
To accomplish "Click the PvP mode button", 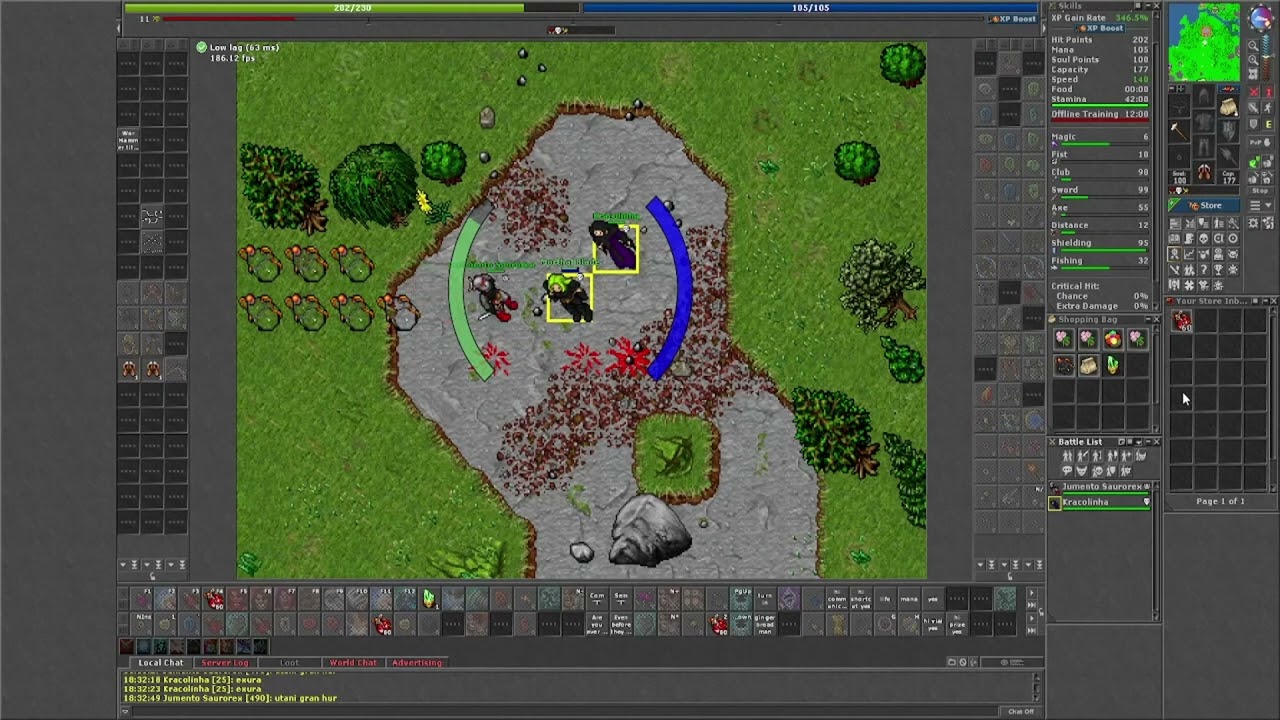I will pos(1261,142).
